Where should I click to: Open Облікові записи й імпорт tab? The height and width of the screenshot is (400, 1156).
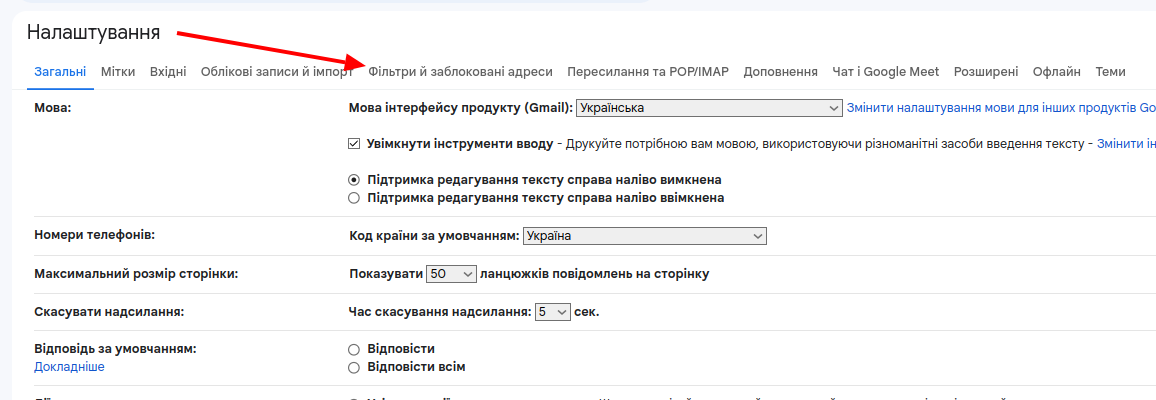pos(276,72)
